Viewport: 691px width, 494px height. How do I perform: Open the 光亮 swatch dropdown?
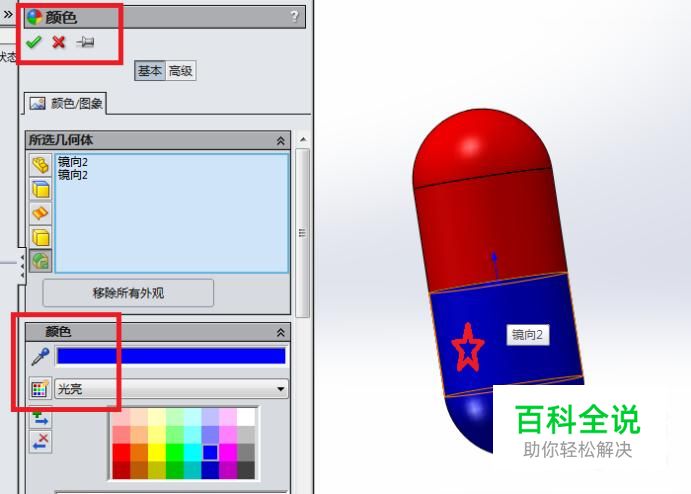click(172, 389)
